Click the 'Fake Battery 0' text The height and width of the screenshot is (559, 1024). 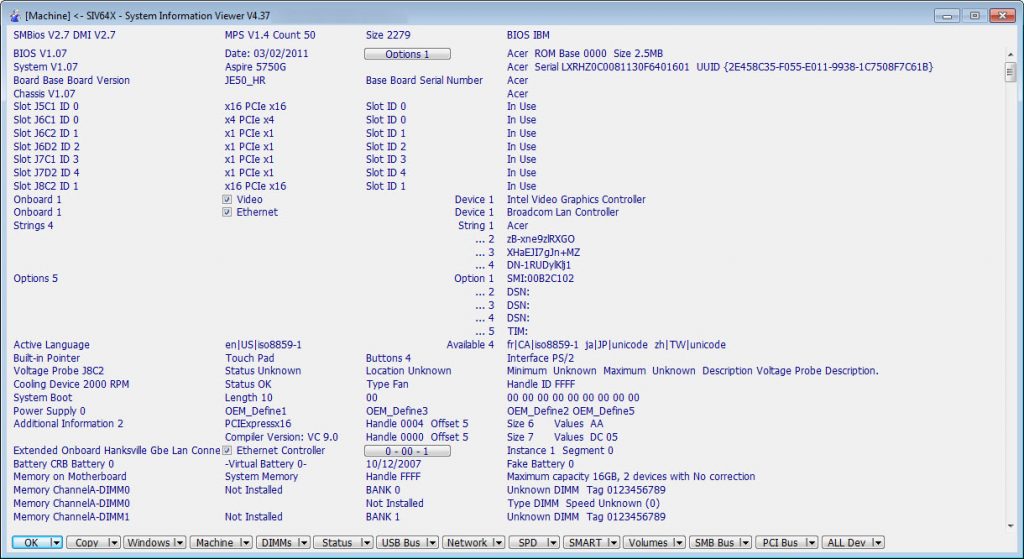[x=540, y=464]
